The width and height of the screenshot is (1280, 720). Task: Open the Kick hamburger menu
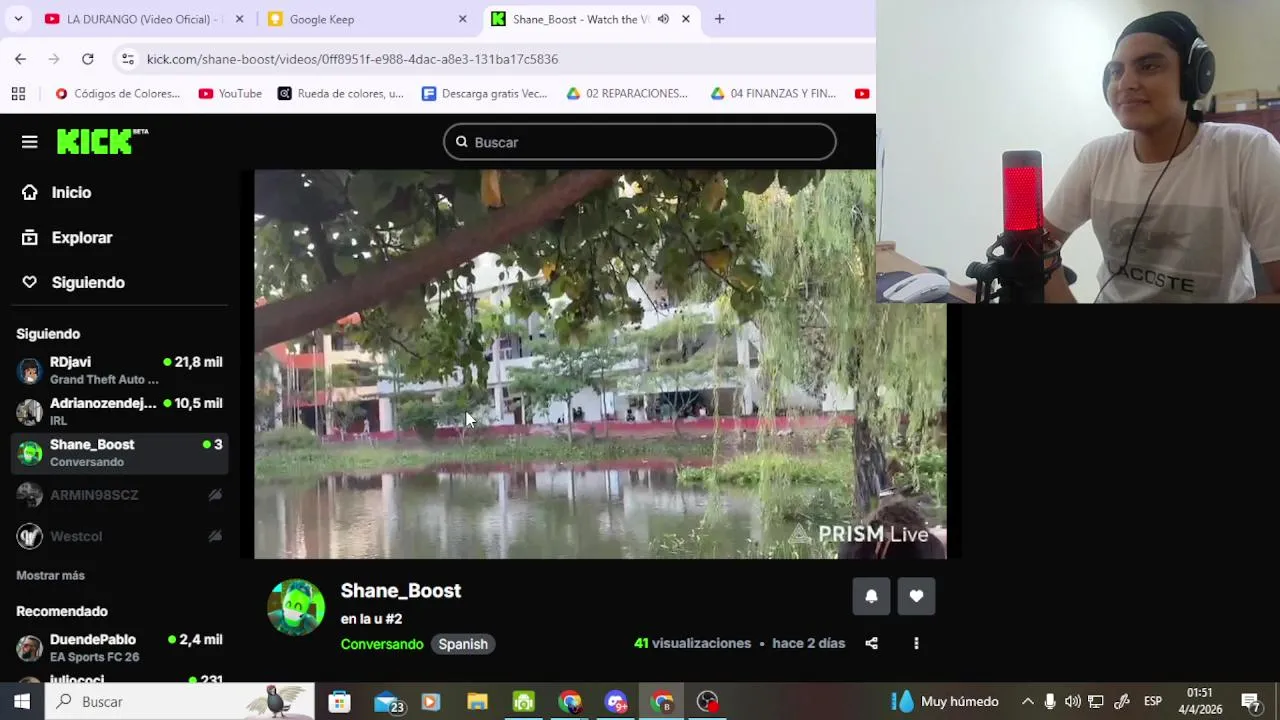click(x=29, y=142)
